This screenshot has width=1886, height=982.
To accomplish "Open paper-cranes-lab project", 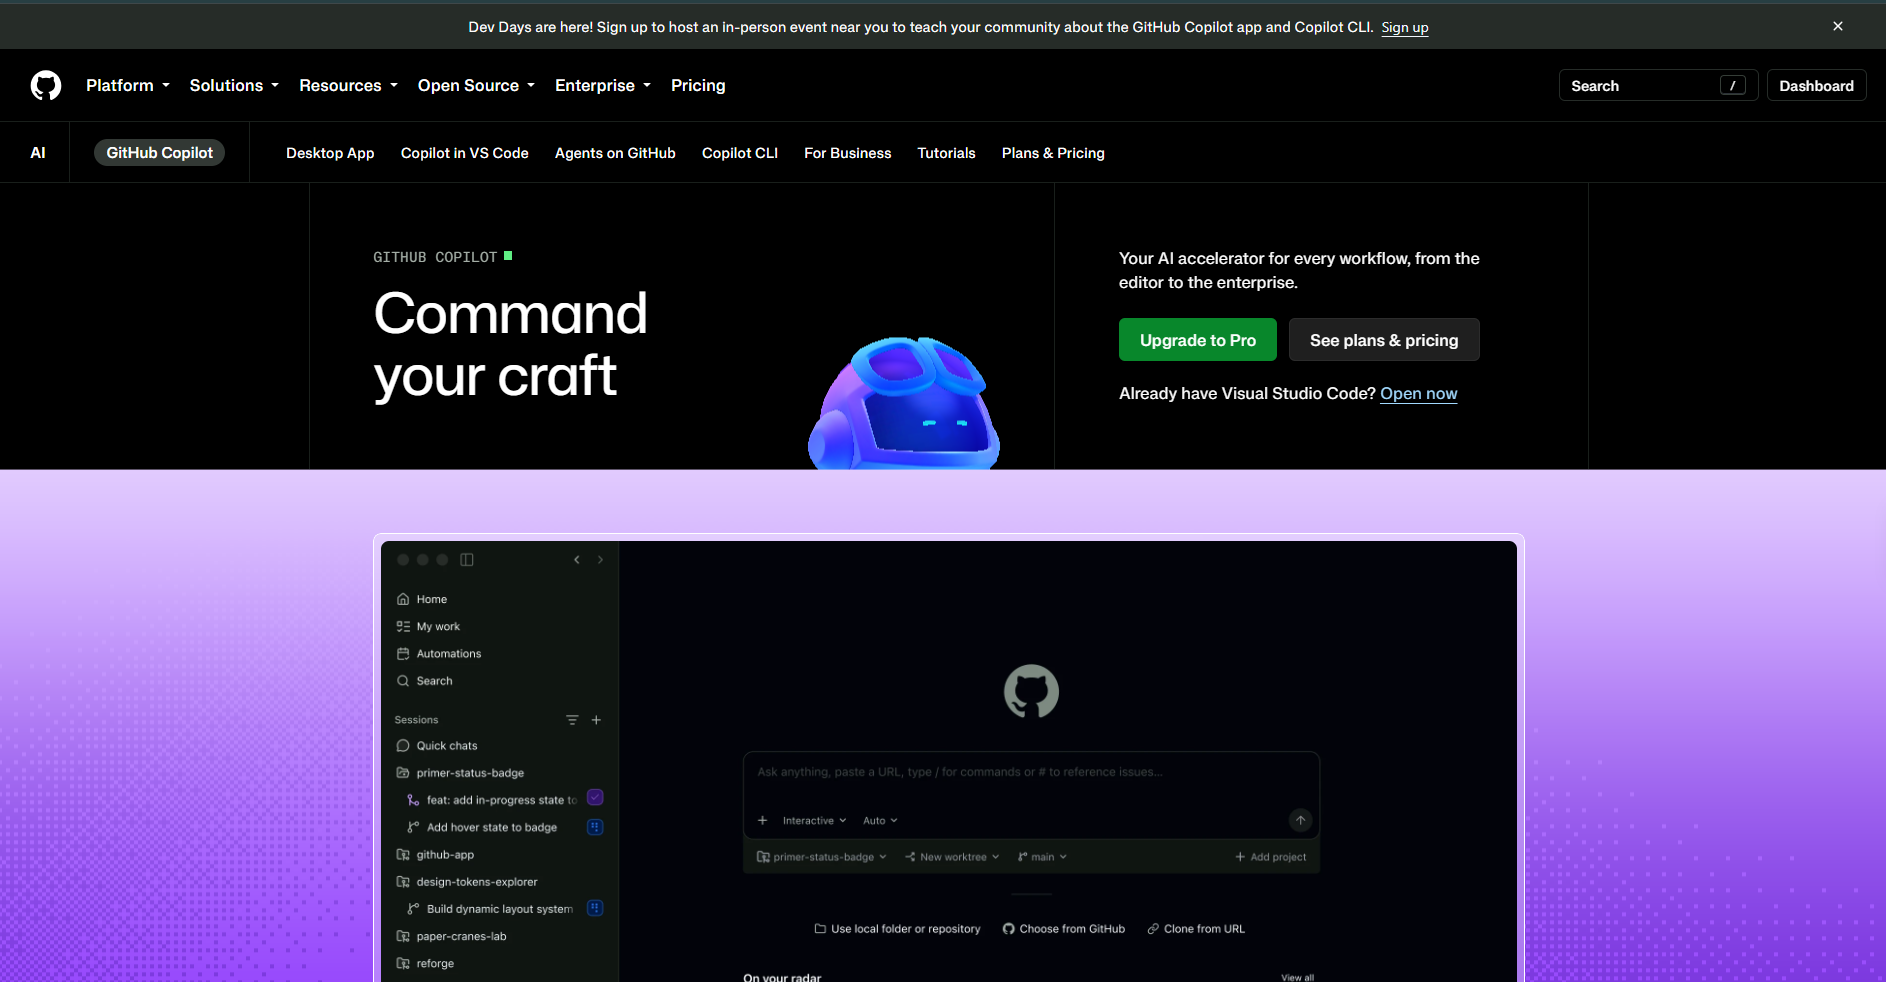I will coord(451,936).
